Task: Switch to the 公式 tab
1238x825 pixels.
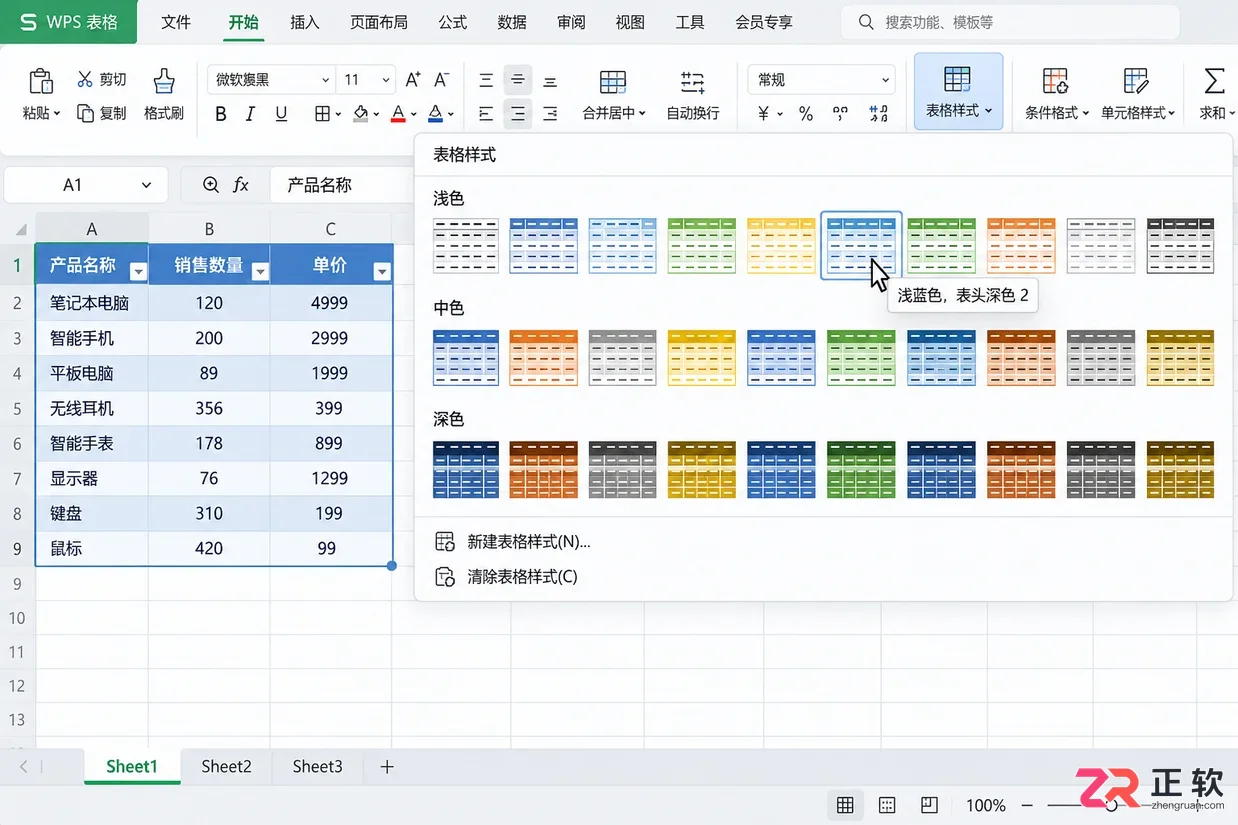Action: click(453, 22)
